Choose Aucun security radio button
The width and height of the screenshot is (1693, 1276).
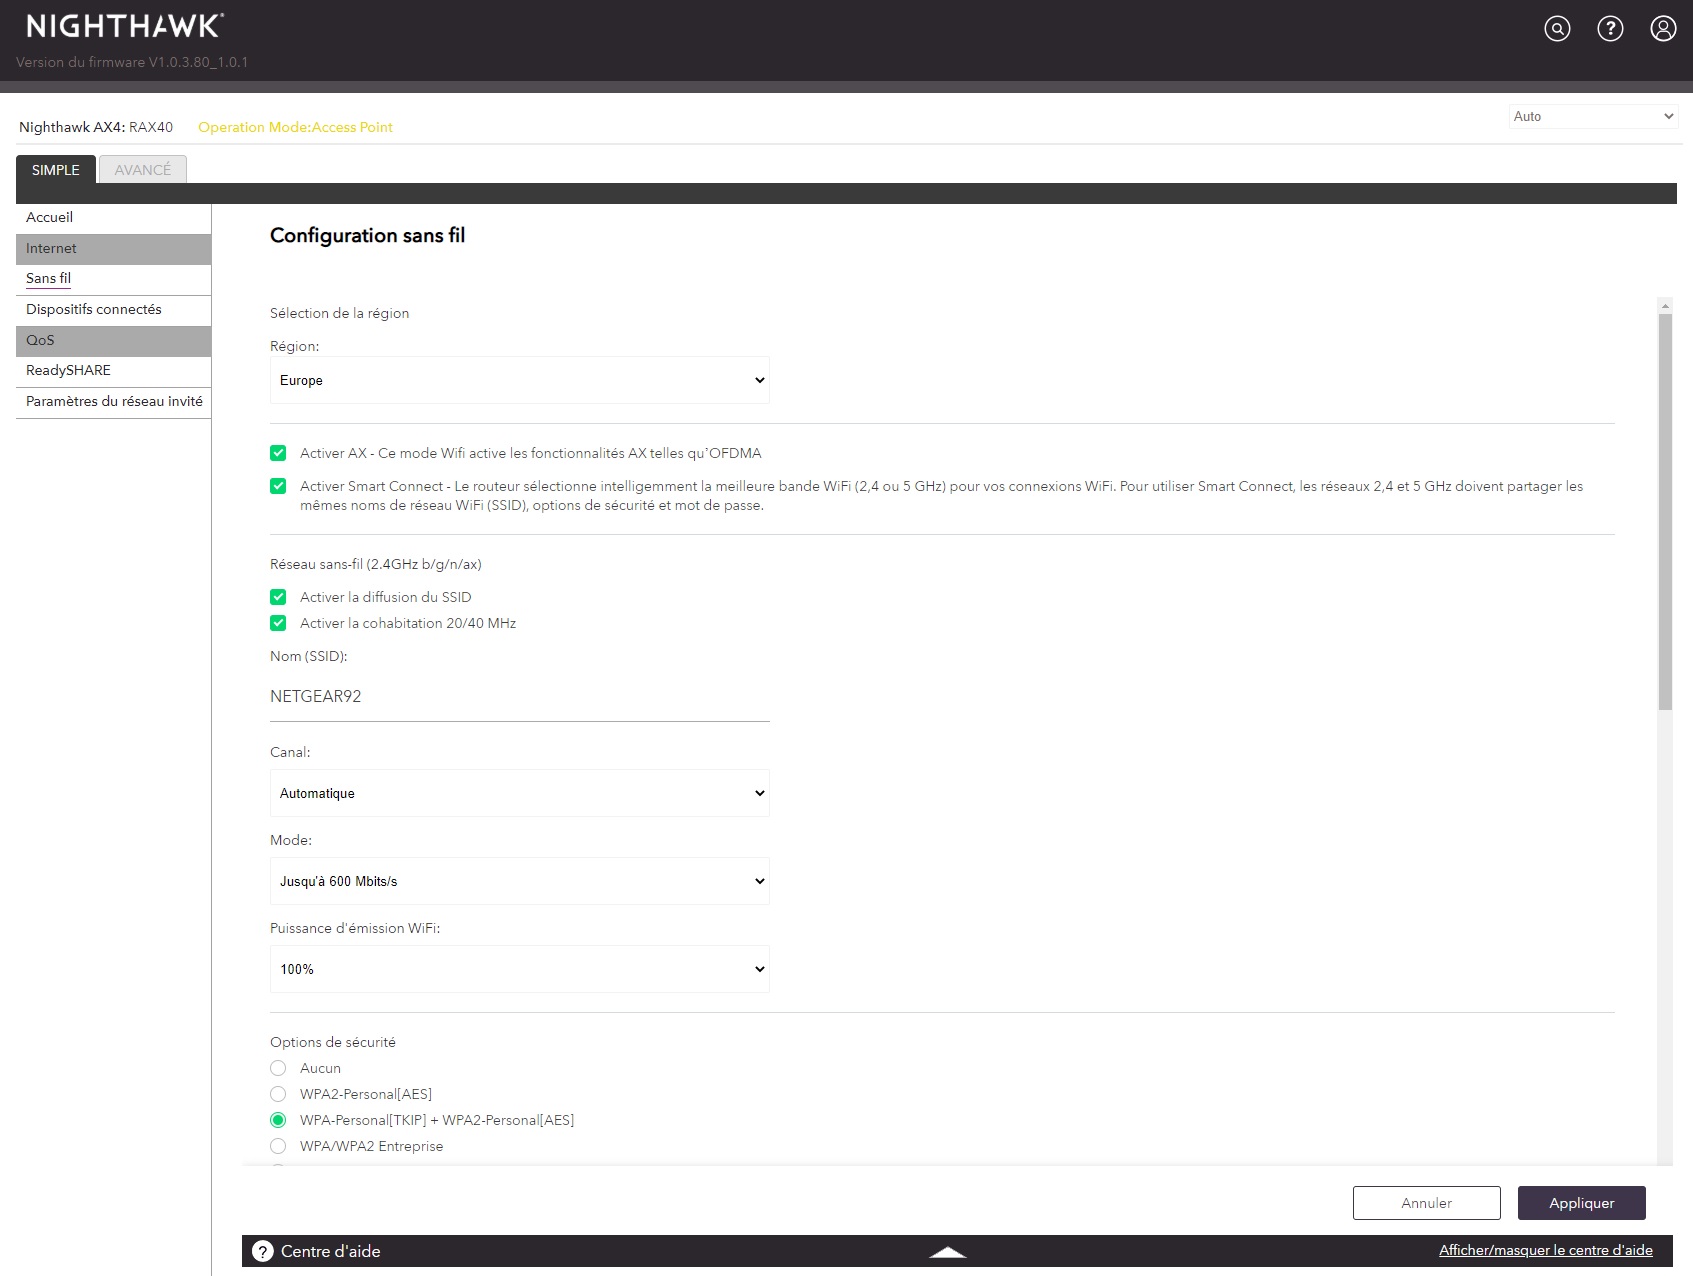point(278,1068)
